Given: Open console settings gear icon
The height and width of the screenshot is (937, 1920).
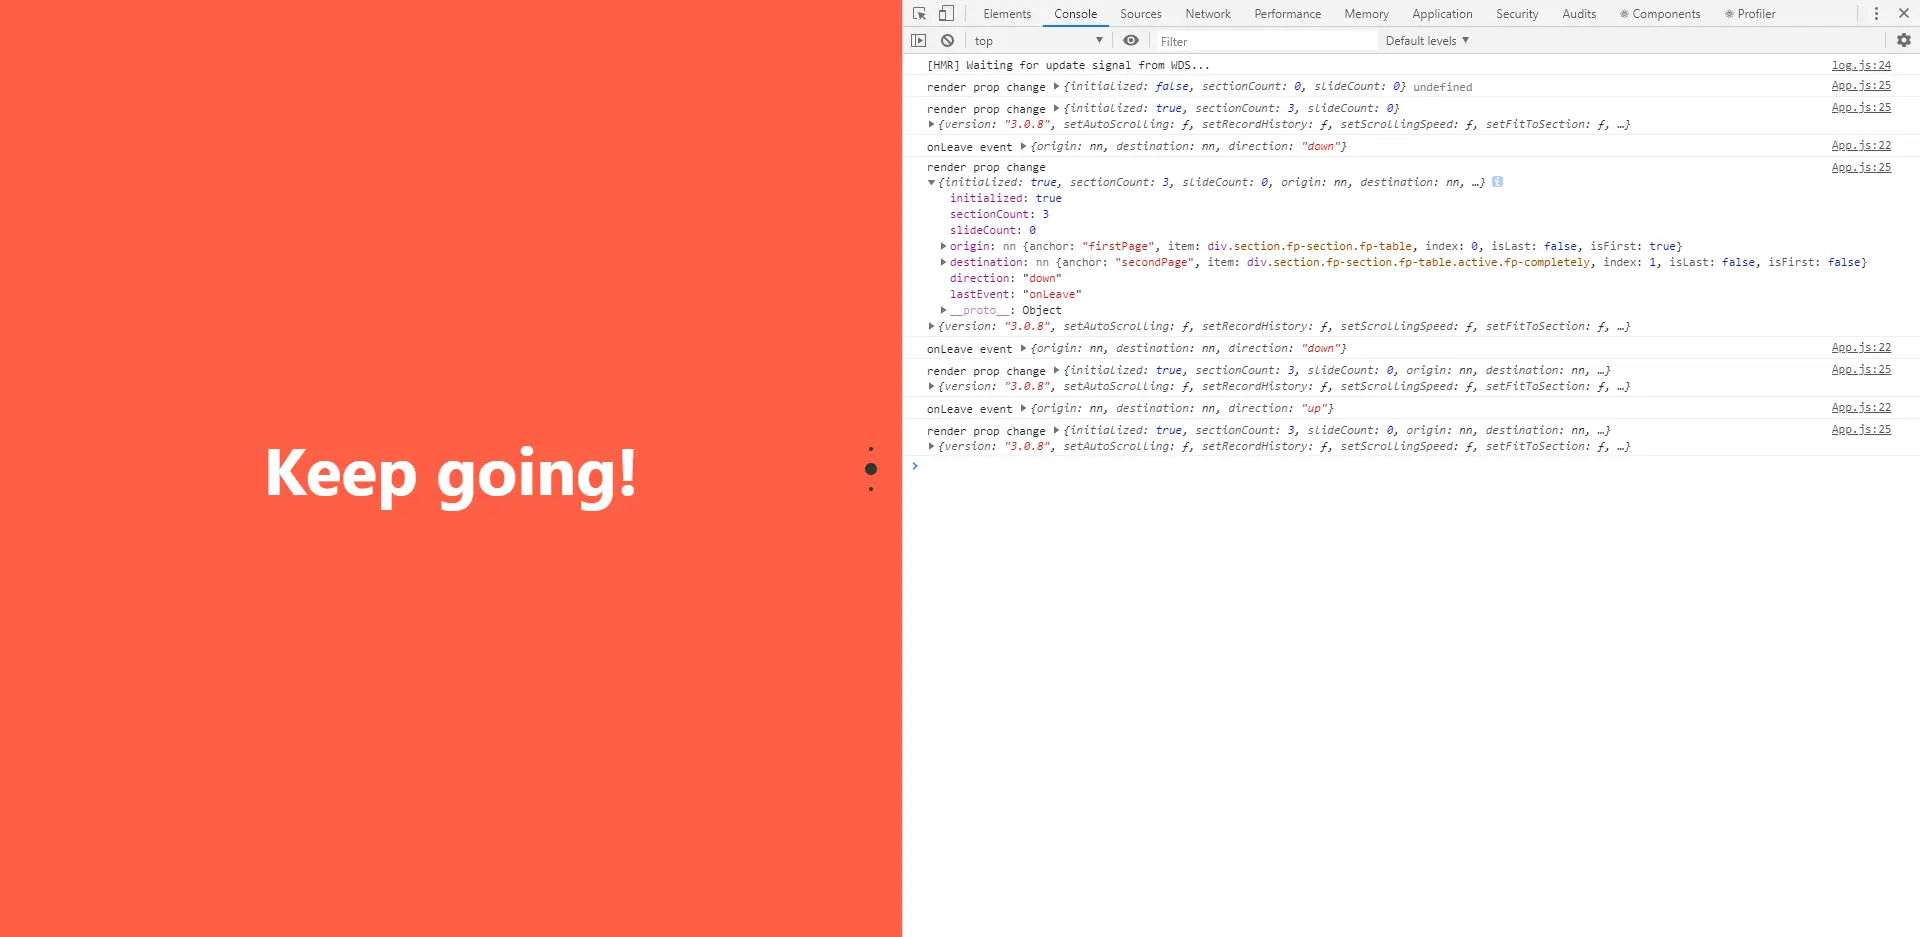Looking at the screenshot, I should tap(1904, 41).
